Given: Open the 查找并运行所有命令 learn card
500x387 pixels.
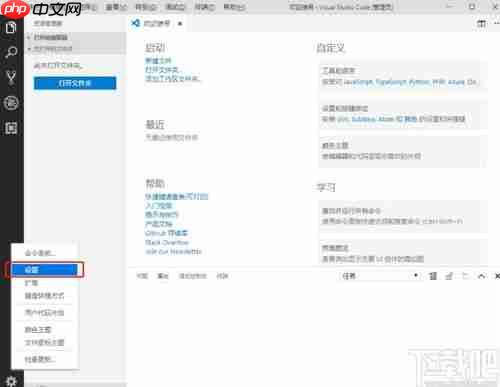Looking at the screenshot, I should click(403, 216).
